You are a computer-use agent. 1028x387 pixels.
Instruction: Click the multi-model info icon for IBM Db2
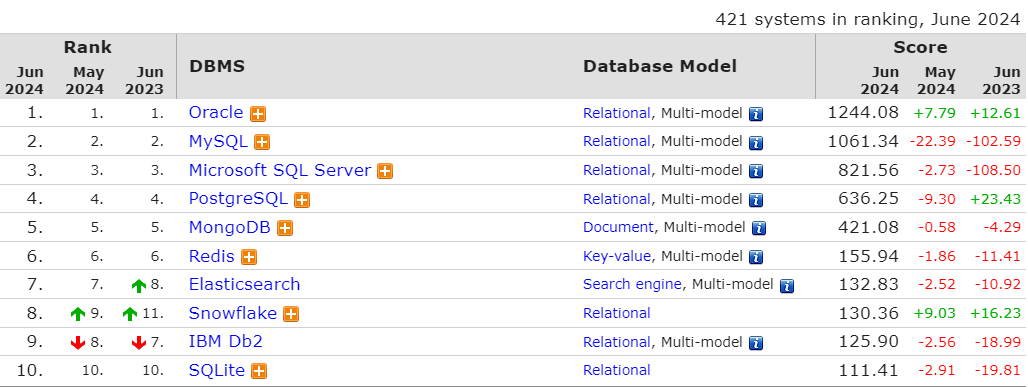756,343
